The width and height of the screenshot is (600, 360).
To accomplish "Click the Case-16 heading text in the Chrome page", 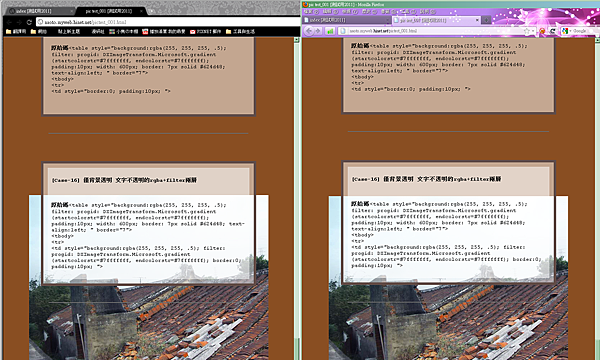I will [124, 180].
